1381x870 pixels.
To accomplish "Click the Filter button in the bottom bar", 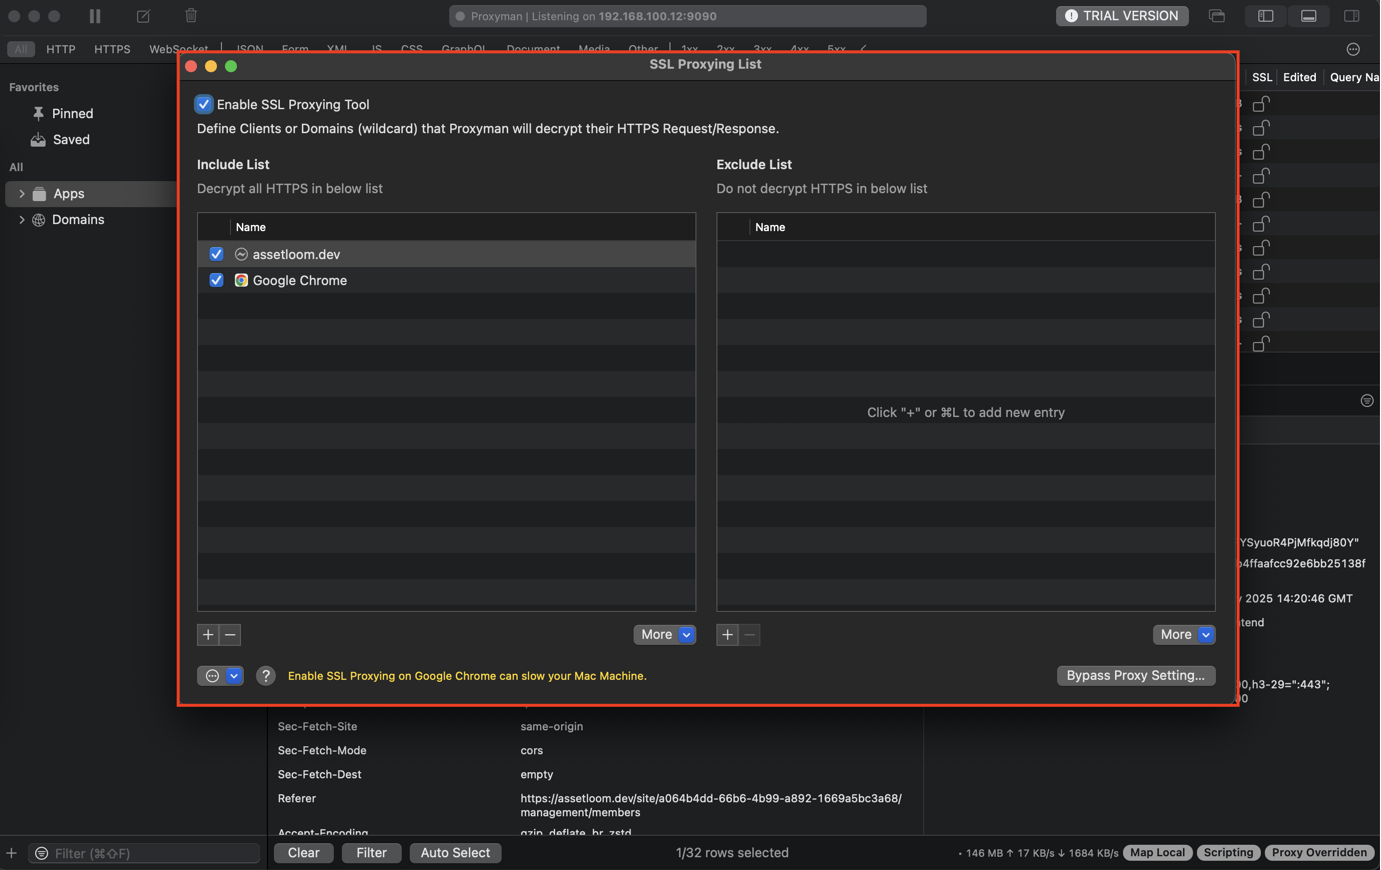I will coord(371,853).
